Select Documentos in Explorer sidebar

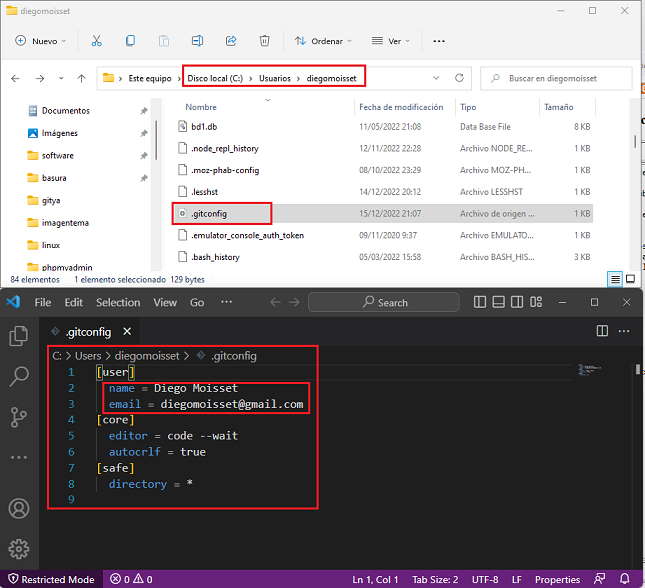tap(65, 111)
